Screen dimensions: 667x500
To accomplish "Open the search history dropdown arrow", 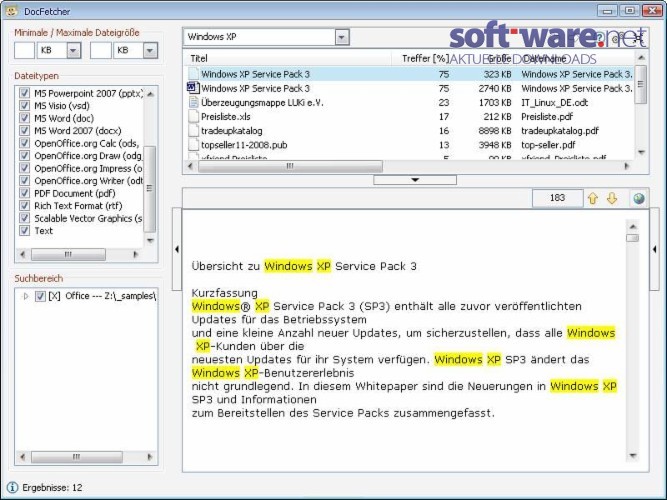I will [x=342, y=37].
